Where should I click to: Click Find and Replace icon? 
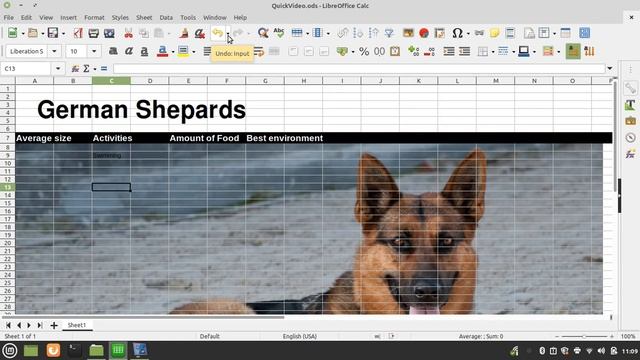click(x=263, y=33)
